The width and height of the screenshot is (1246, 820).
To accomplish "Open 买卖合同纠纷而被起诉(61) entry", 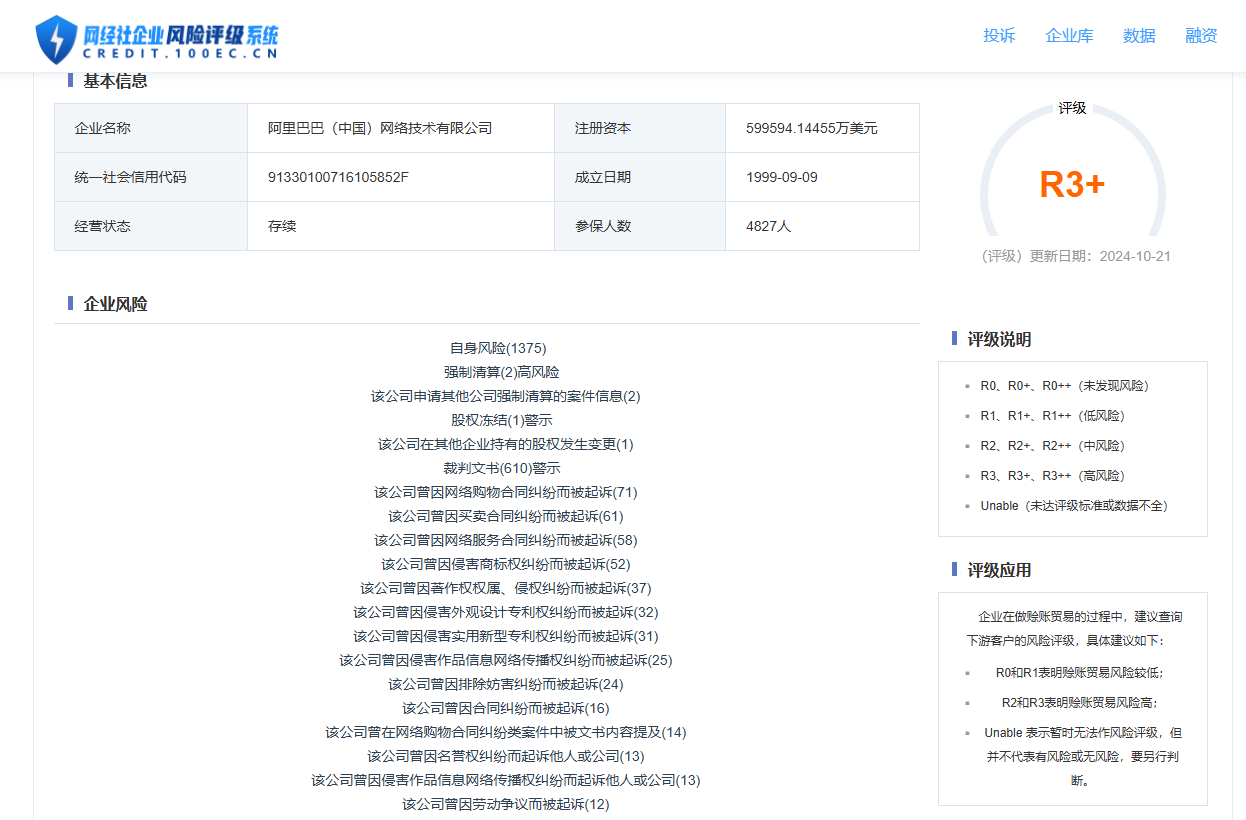I will point(505,516).
